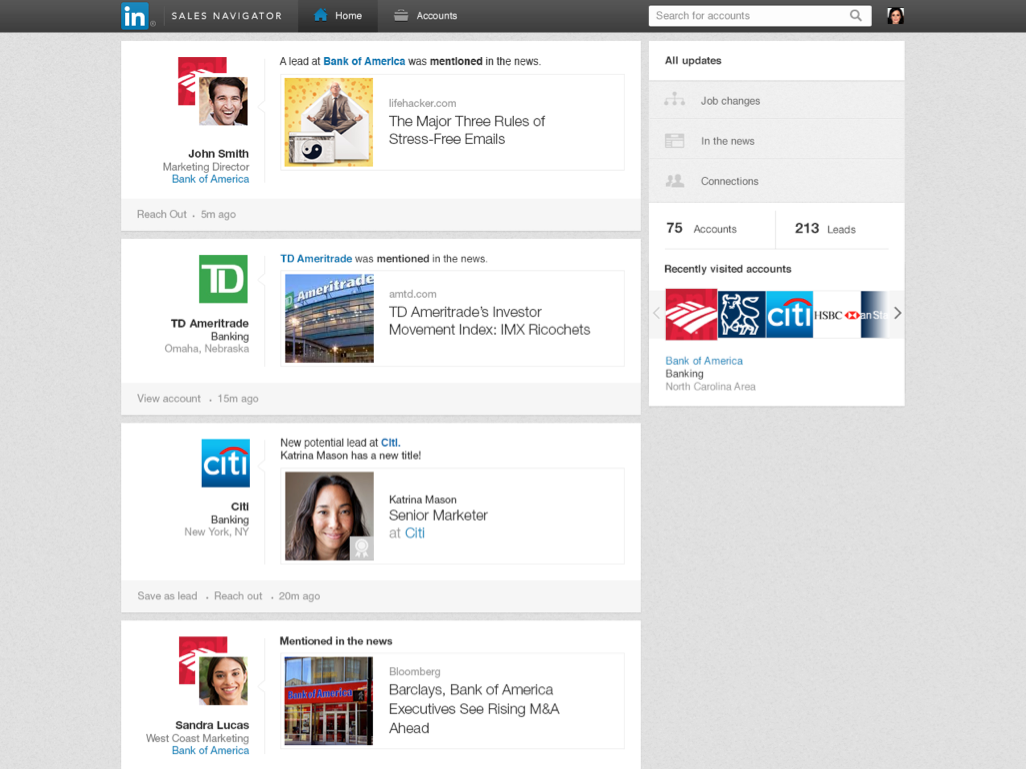The height and width of the screenshot is (769, 1026).
Task: Click Reach Out under John Smith
Action: (162, 214)
